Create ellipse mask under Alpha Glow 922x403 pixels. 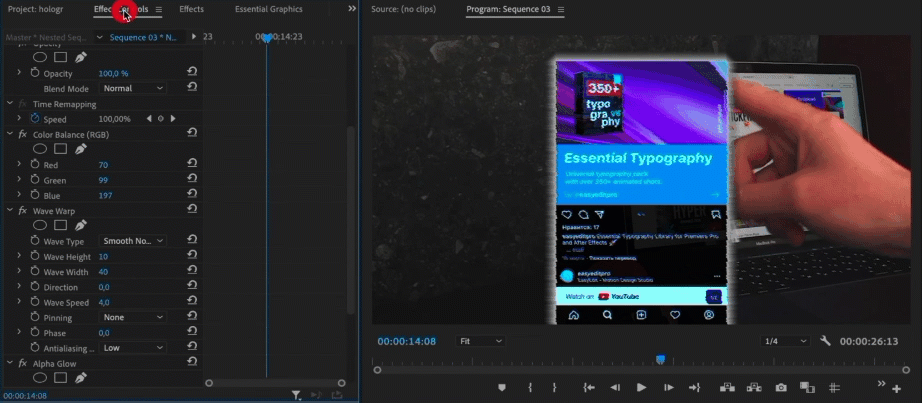(39, 377)
